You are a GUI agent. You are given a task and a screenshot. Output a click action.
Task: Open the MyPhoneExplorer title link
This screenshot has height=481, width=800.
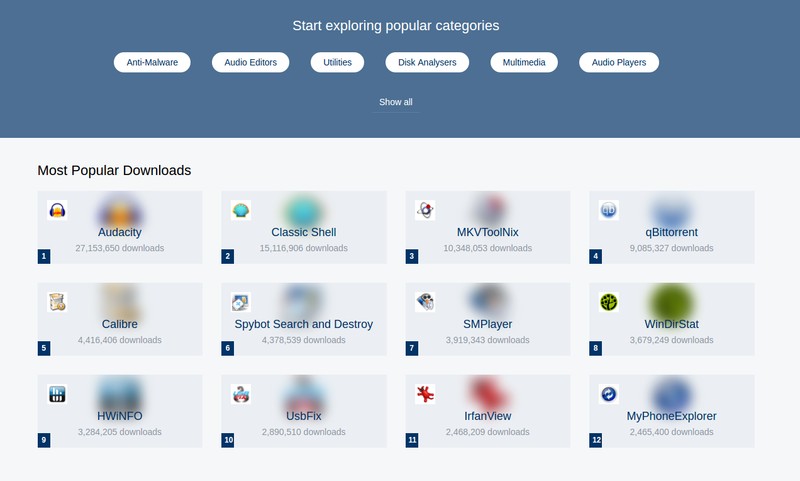[671, 416]
